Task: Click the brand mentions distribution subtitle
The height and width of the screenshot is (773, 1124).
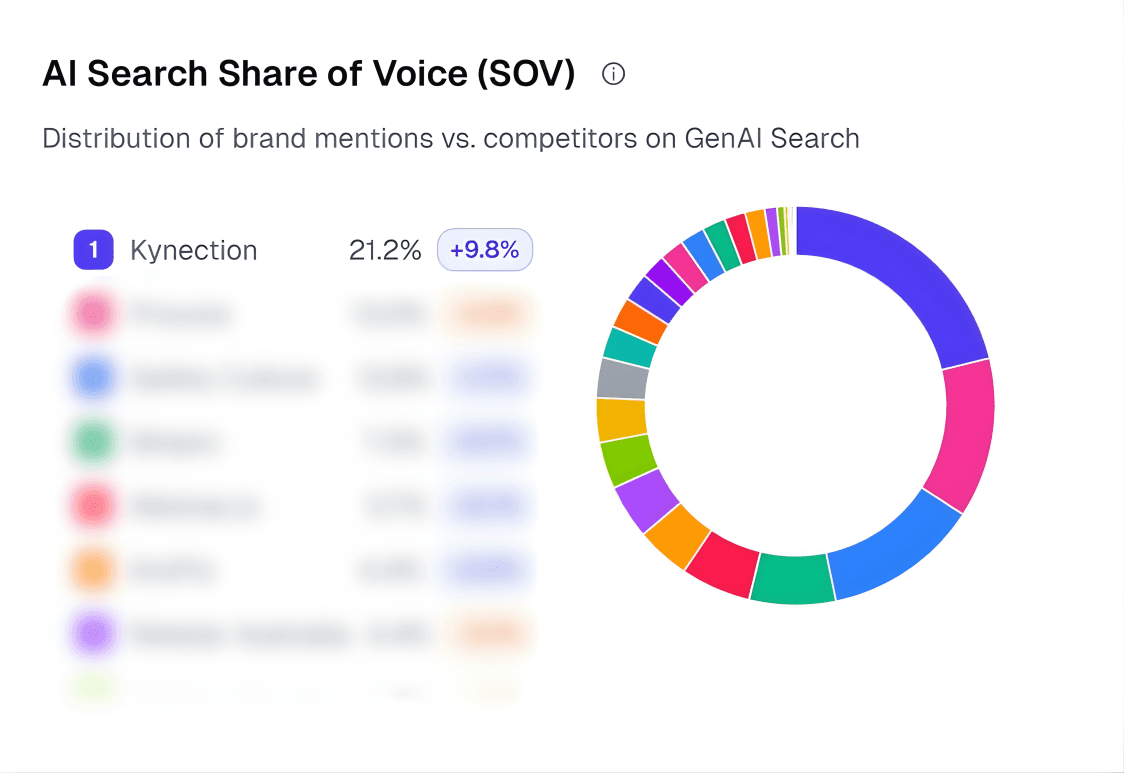Action: (450, 138)
